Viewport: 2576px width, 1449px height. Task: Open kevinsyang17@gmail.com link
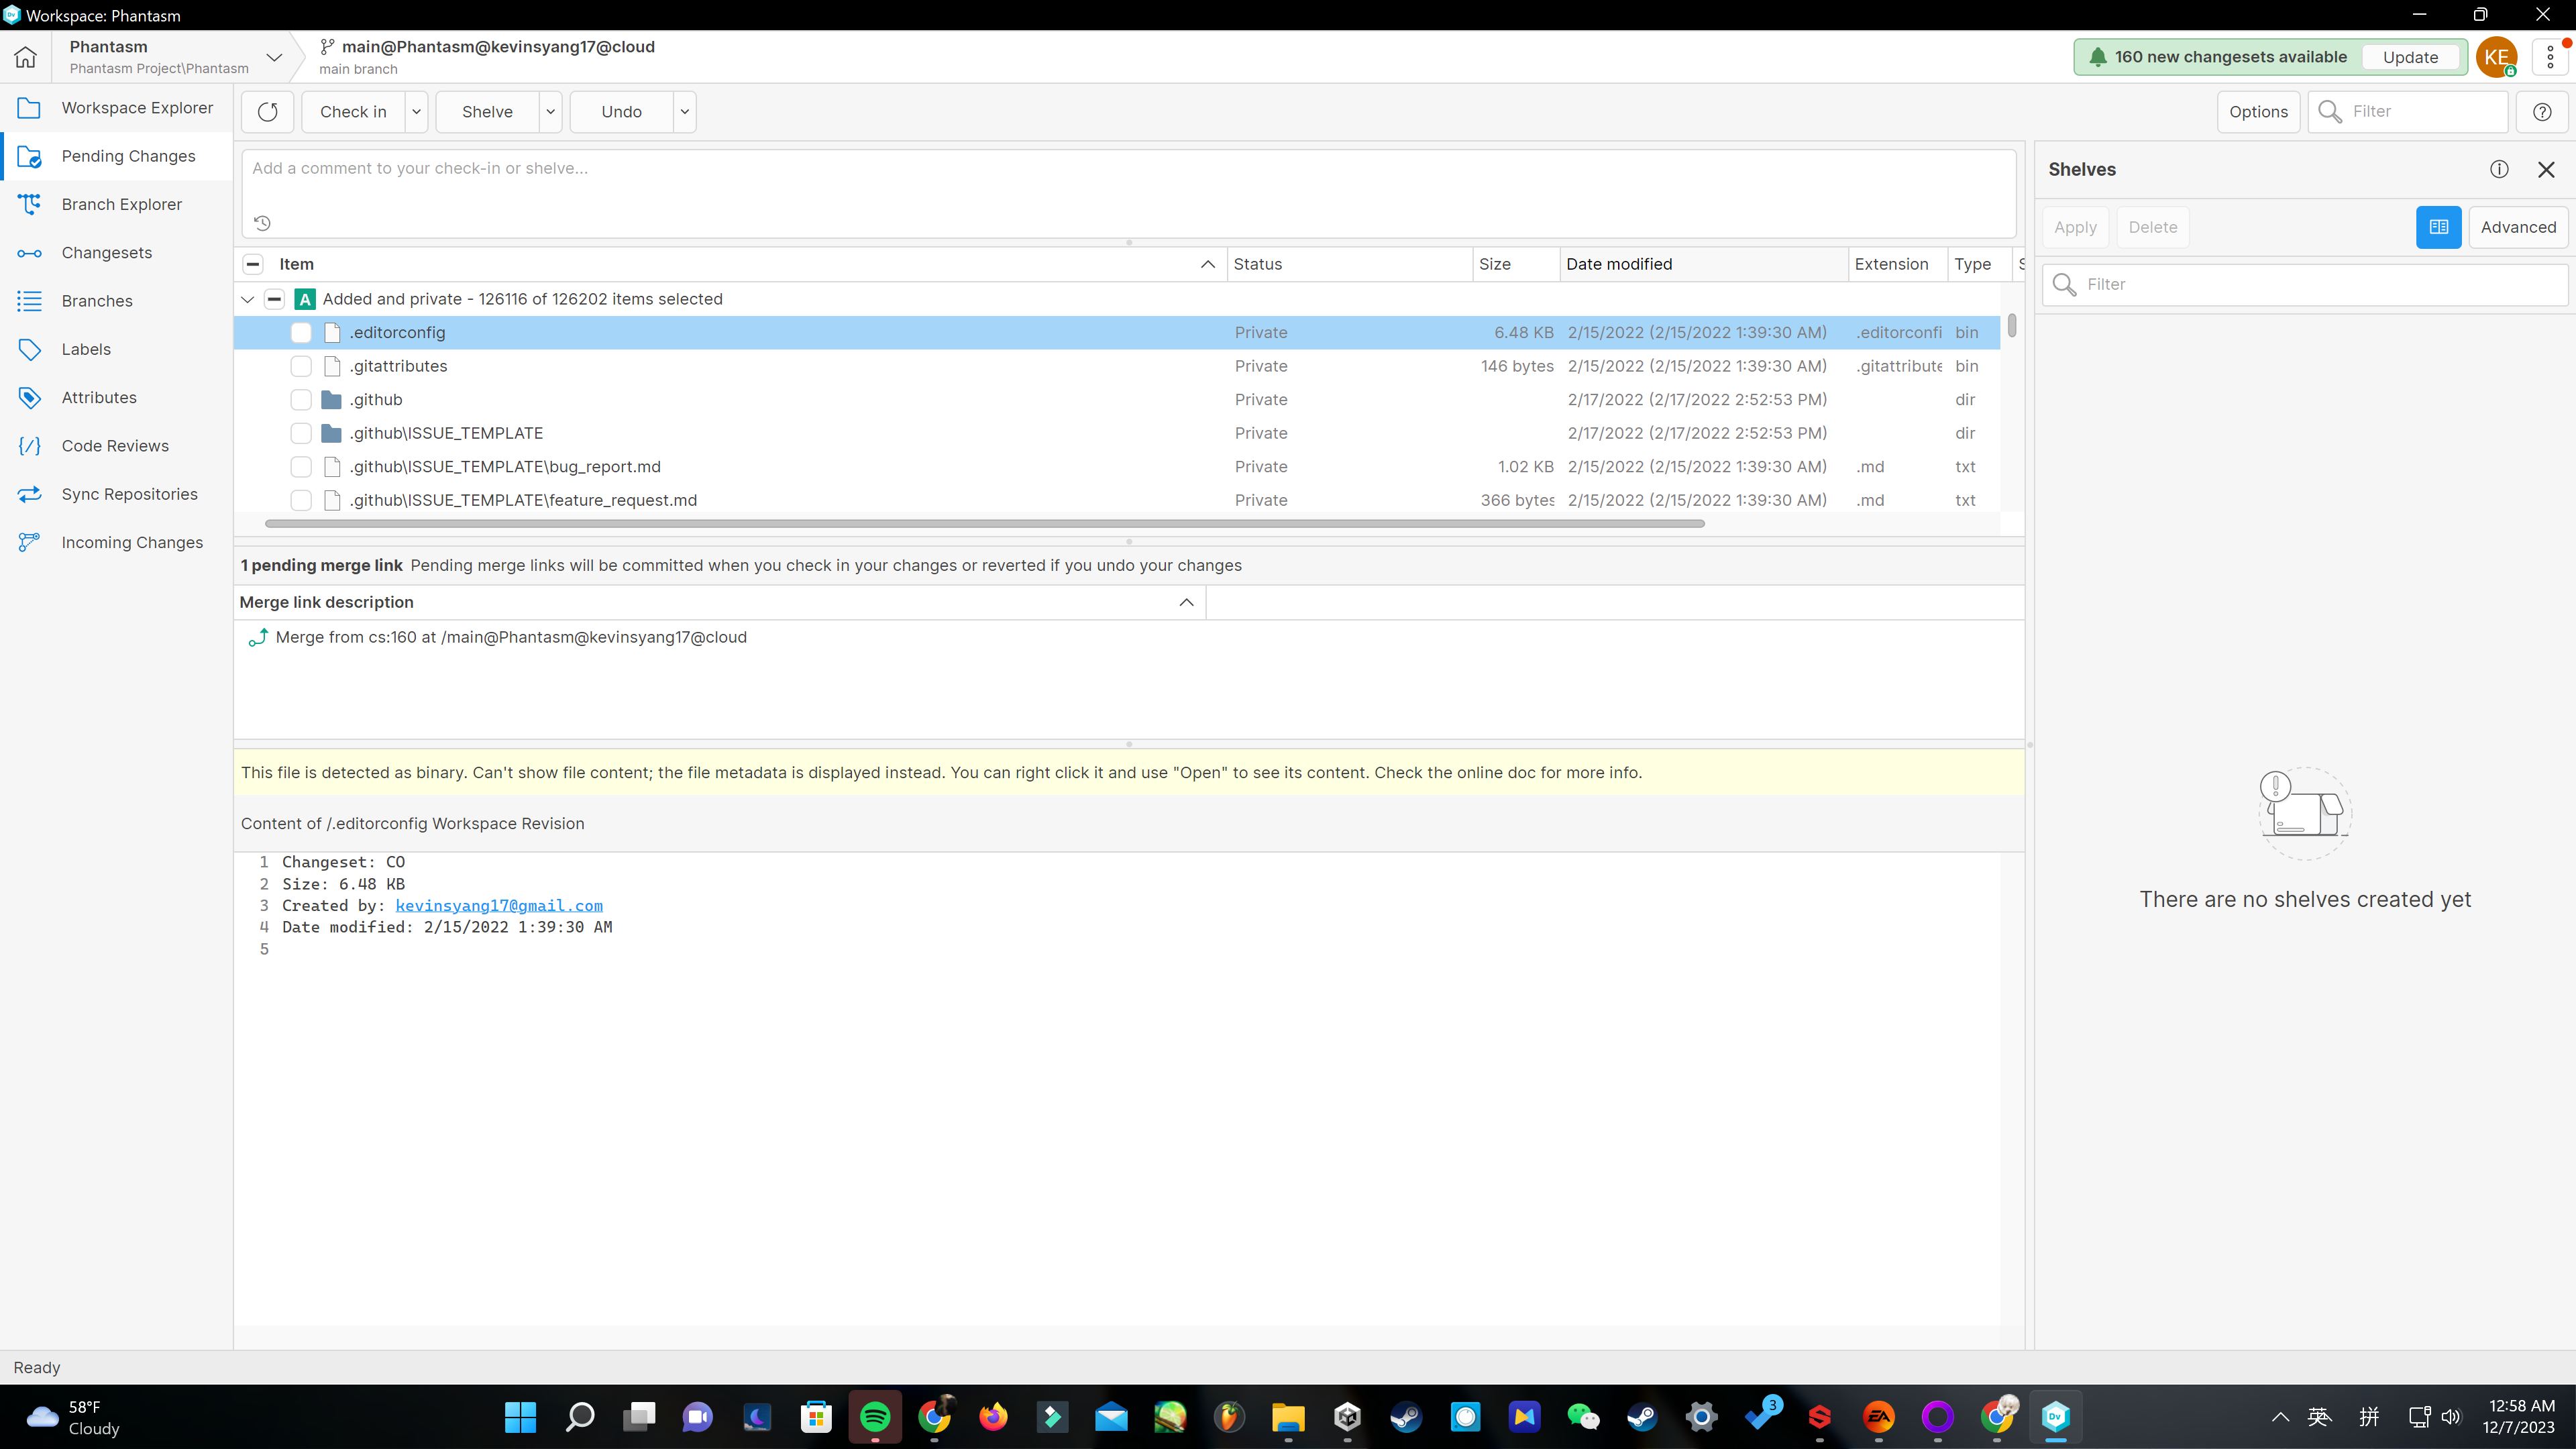click(499, 906)
